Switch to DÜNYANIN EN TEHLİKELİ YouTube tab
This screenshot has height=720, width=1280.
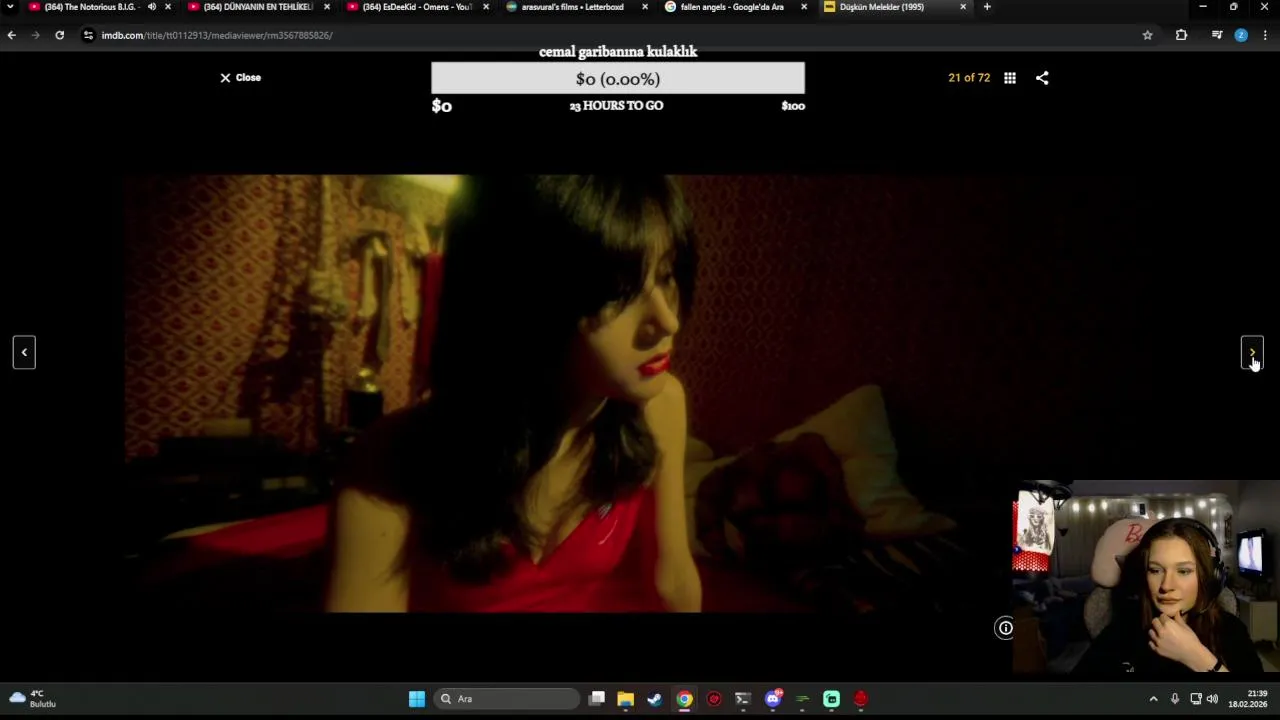pyautogui.click(x=252, y=7)
